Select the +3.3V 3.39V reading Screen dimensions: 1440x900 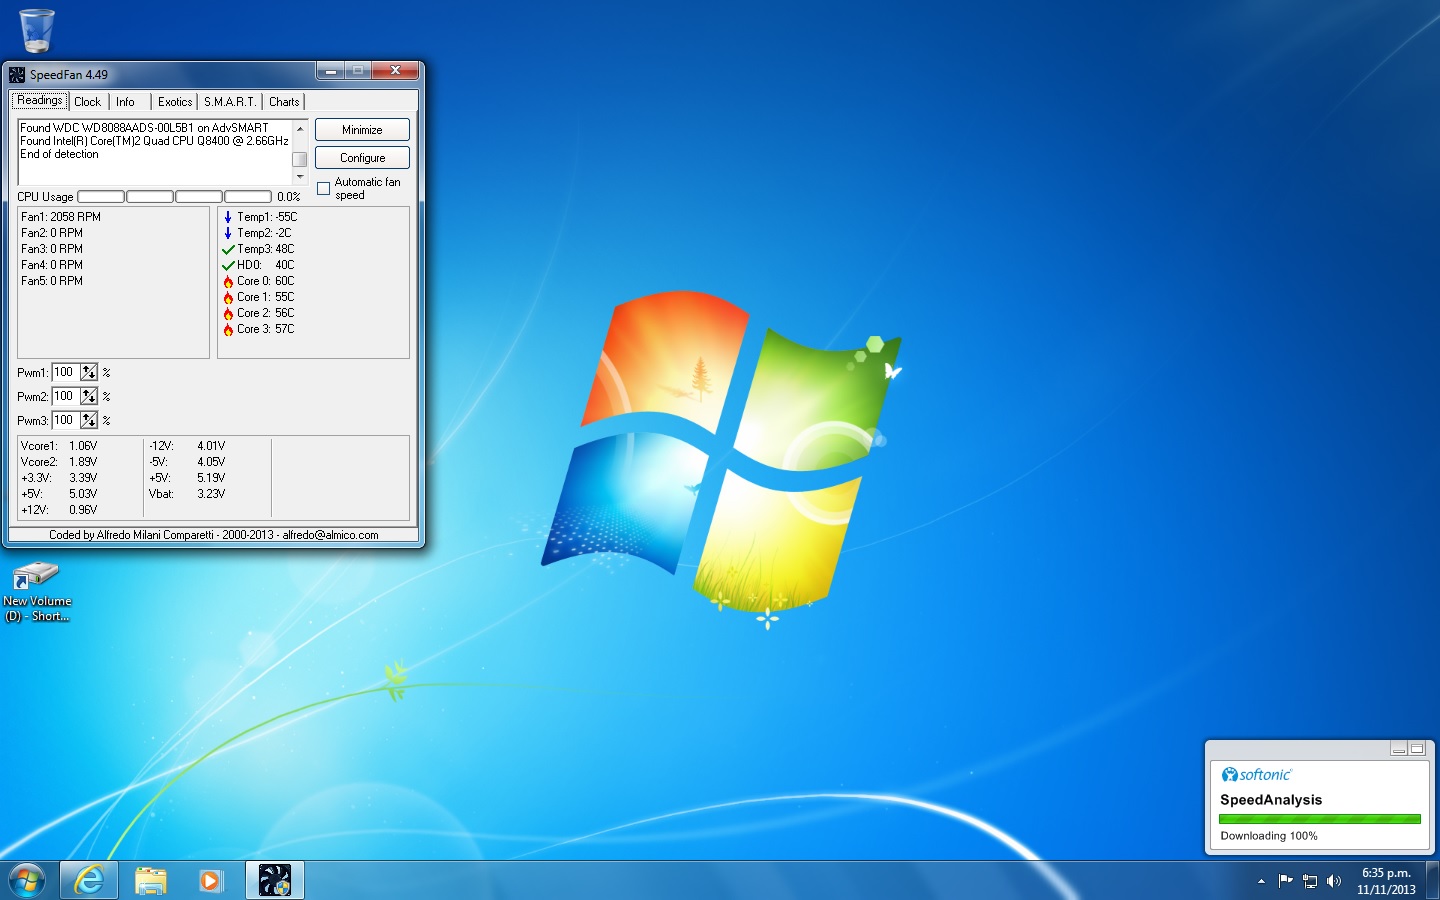(59, 478)
